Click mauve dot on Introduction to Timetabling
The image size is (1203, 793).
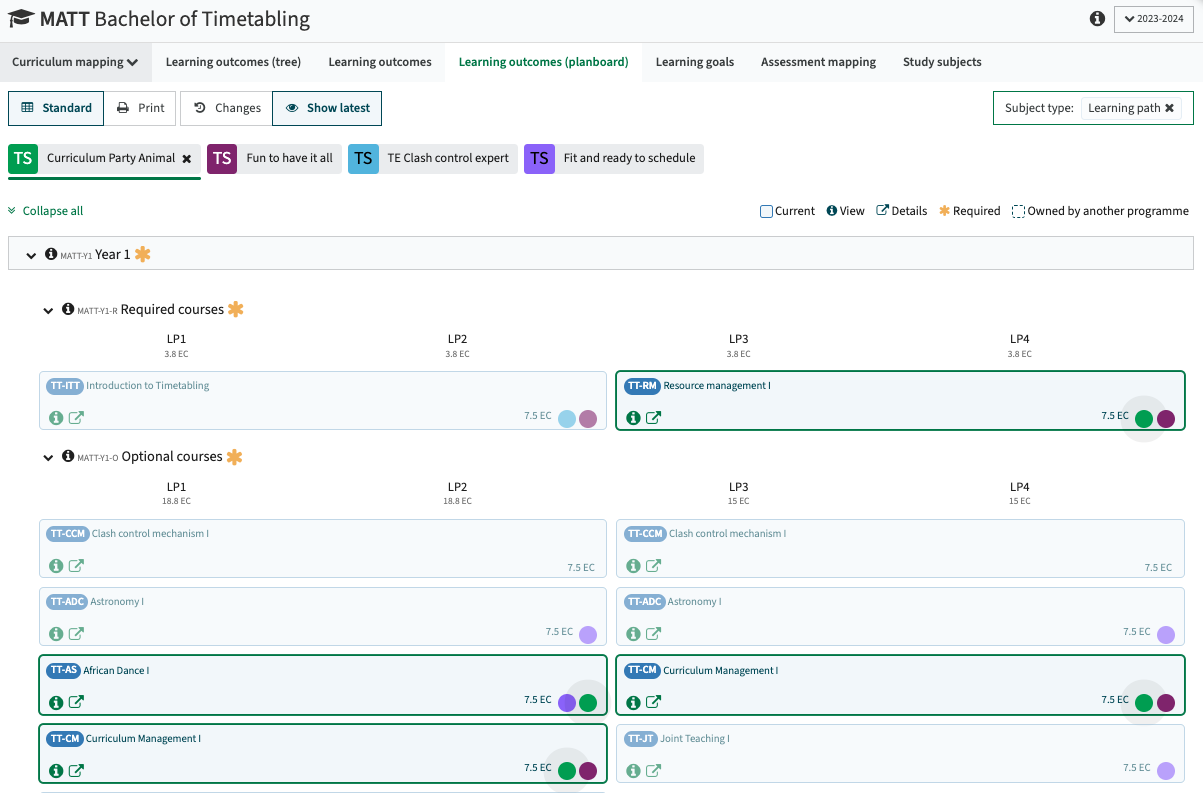(x=588, y=419)
